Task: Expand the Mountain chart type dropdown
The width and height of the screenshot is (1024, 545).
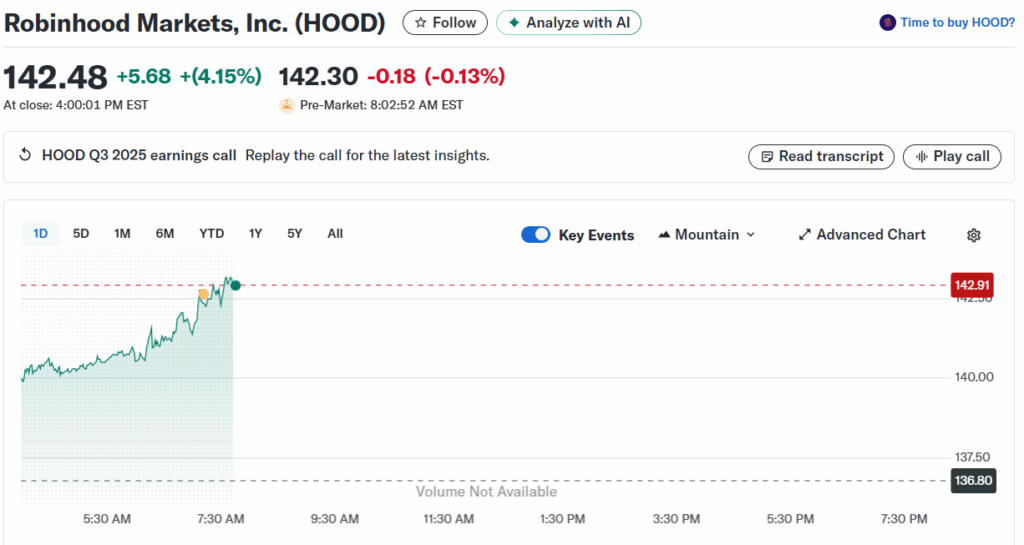Action: [x=707, y=235]
